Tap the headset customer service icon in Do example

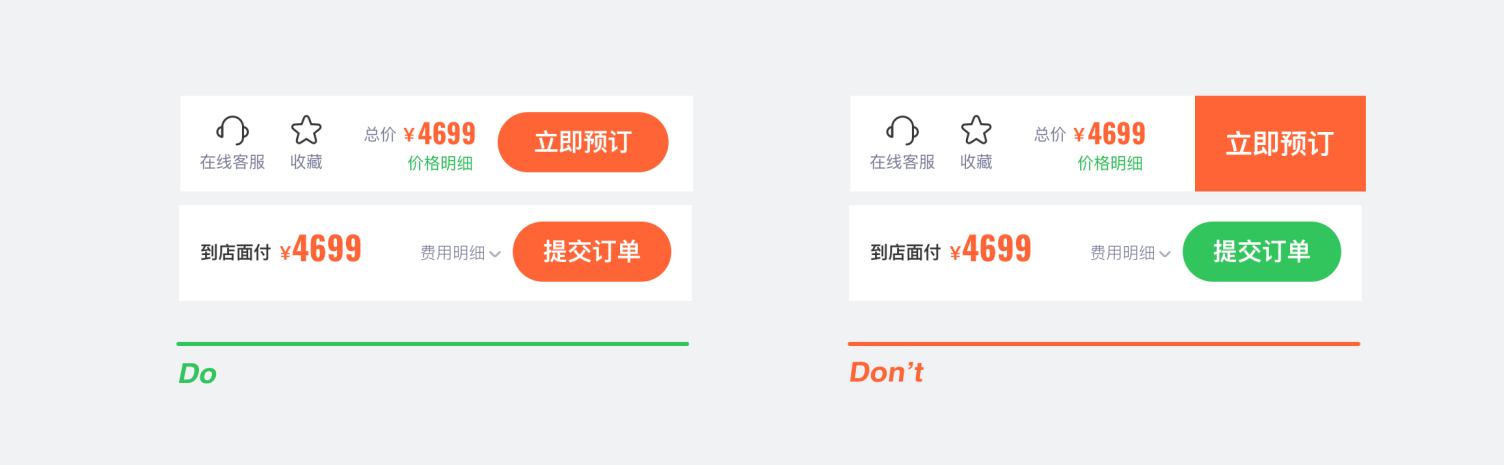[232, 130]
